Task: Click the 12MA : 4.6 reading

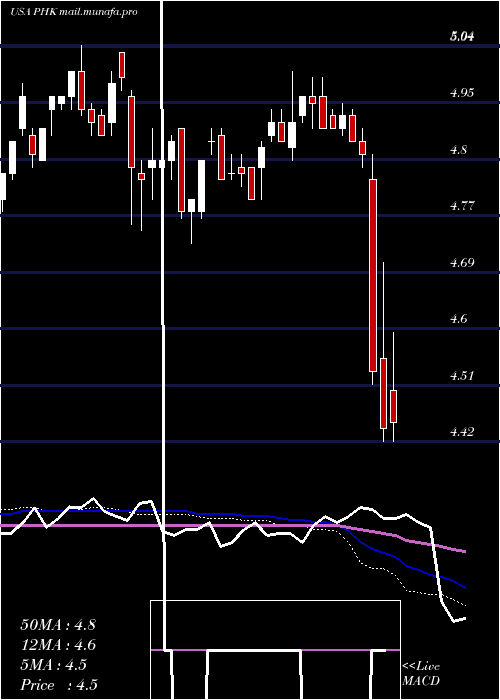Action: (58, 645)
